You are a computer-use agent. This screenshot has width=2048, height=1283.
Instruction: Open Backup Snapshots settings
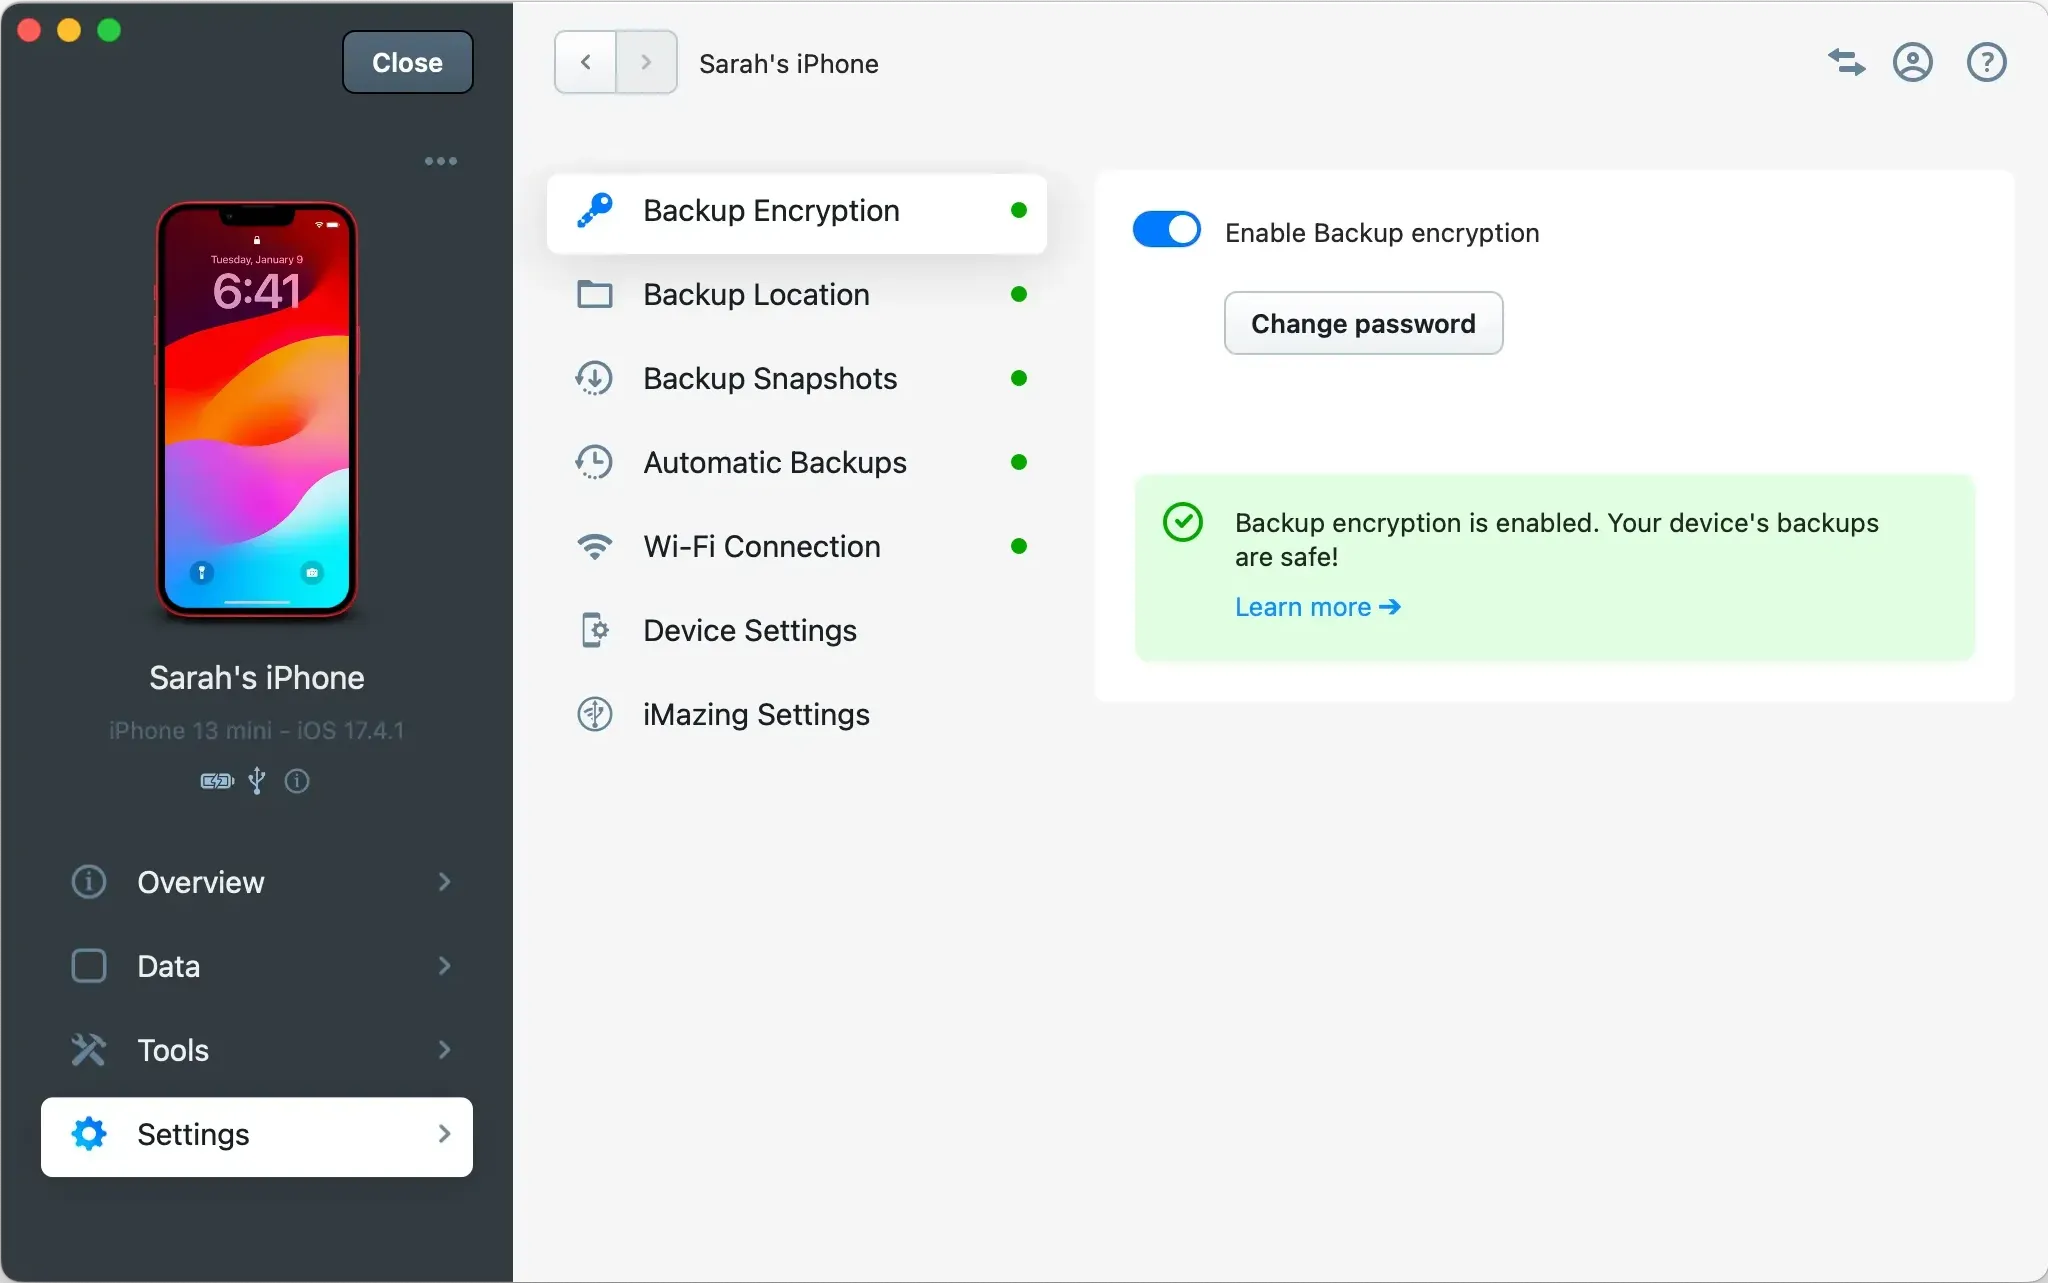(x=594, y=378)
